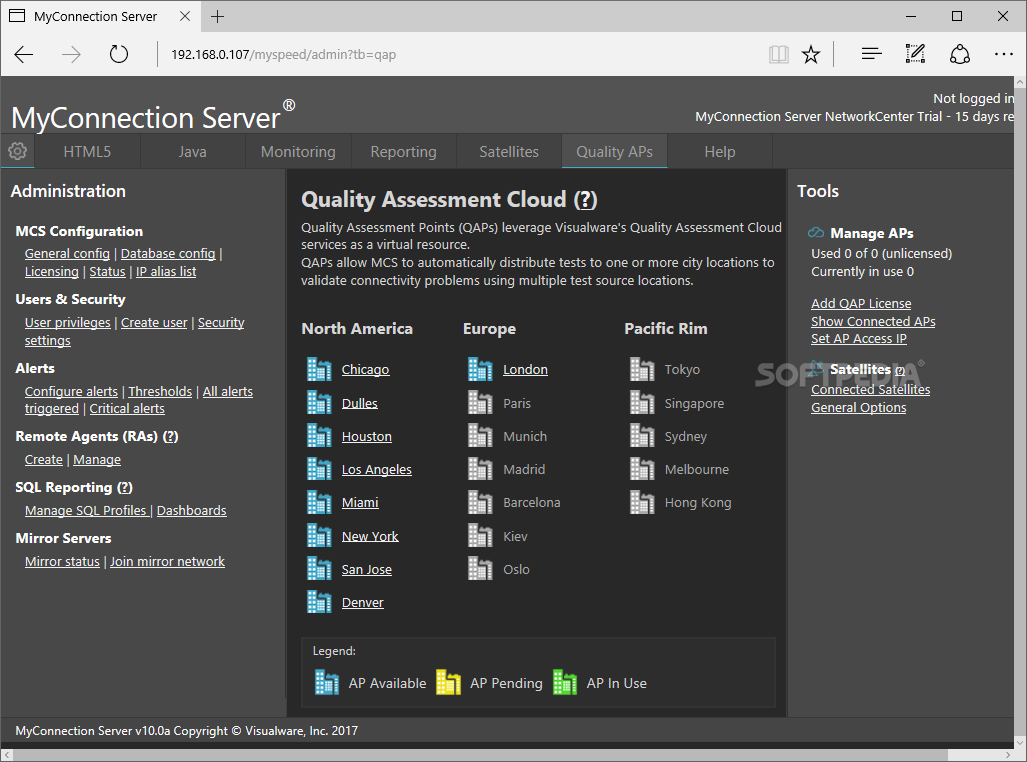Click the cloud icon next to Manage APs
The height and width of the screenshot is (762, 1027).
tap(816, 233)
